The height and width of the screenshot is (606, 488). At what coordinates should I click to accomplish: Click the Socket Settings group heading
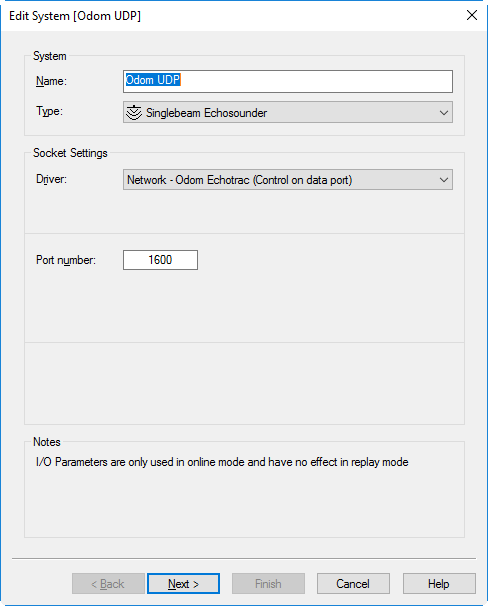(70, 153)
